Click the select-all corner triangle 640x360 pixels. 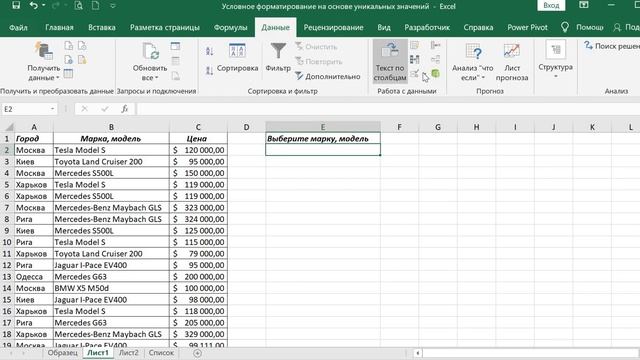(x=8, y=127)
